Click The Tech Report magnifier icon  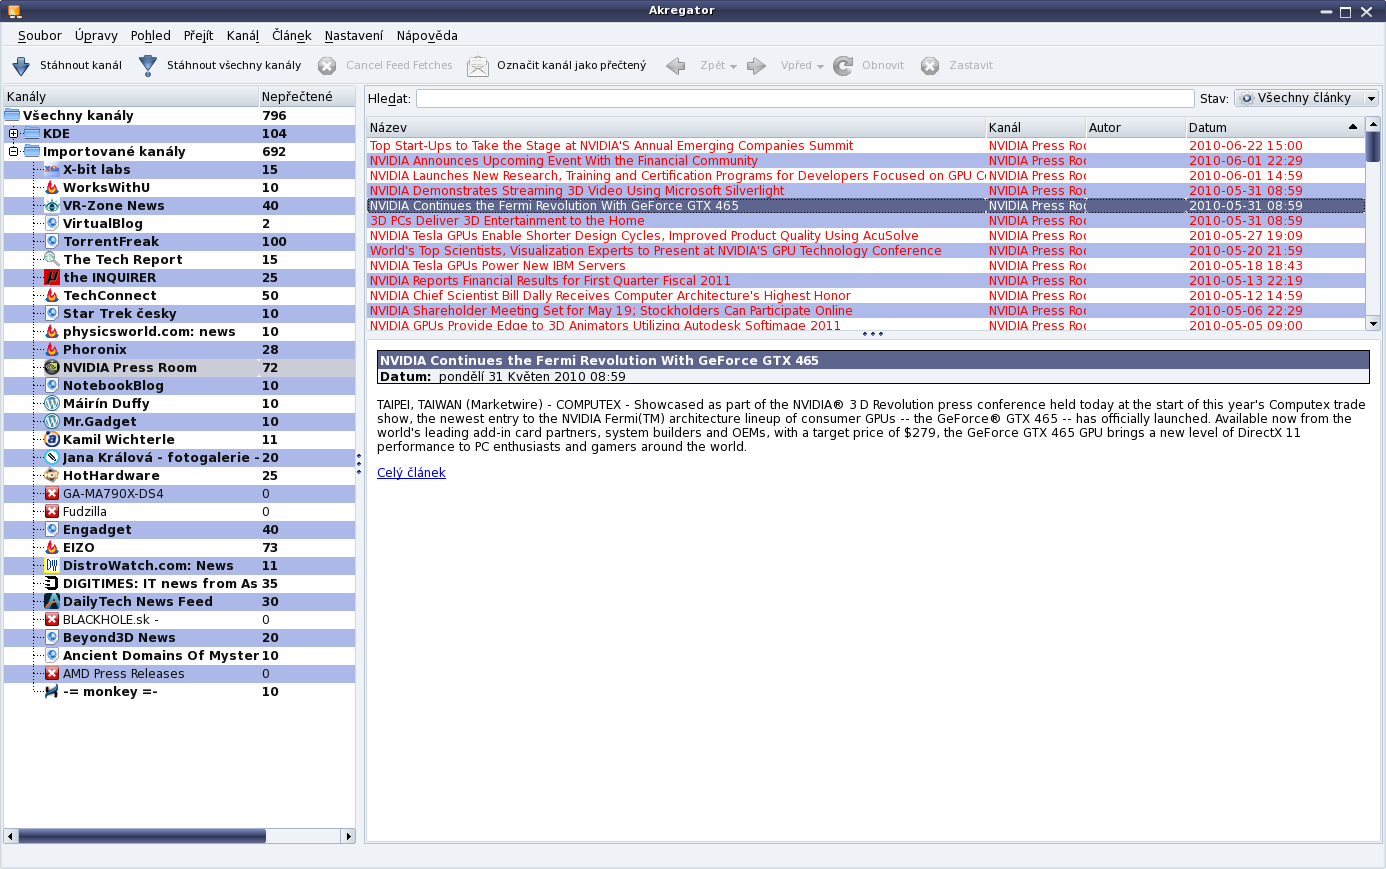[x=52, y=260]
